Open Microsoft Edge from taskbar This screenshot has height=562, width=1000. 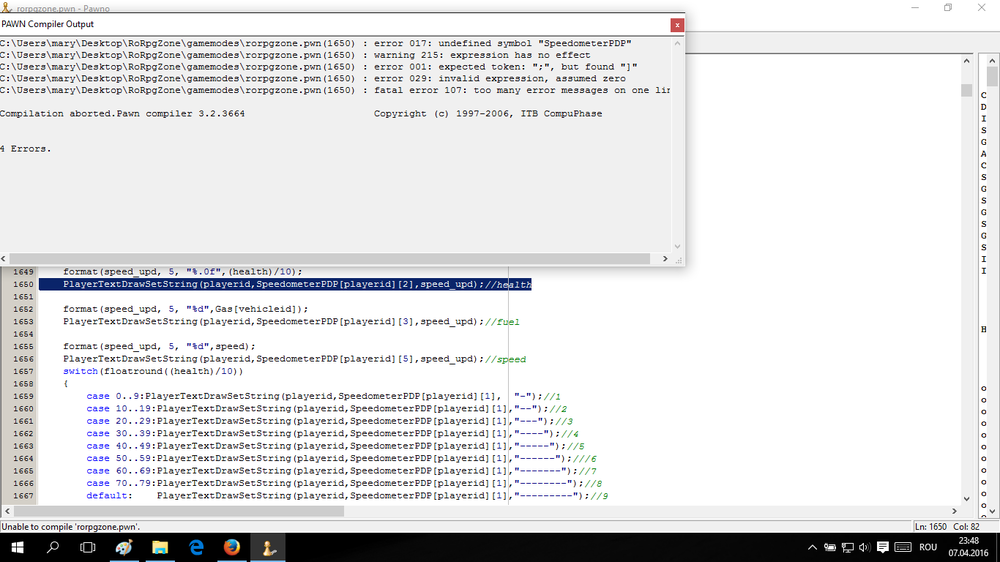tap(196, 547)
